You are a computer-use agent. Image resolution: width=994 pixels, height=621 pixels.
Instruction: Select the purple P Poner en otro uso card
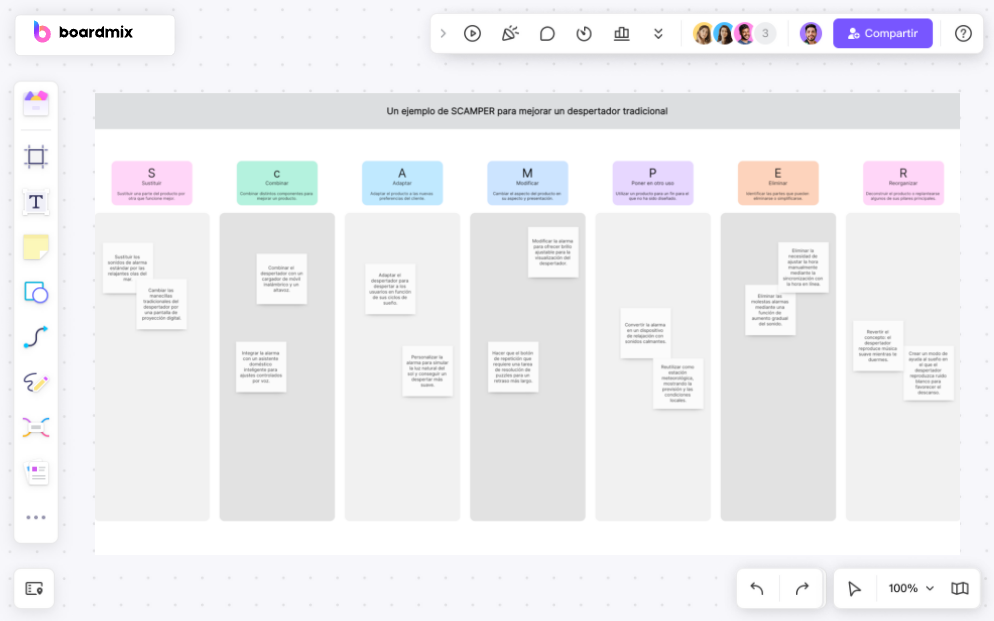pos(653,183)
